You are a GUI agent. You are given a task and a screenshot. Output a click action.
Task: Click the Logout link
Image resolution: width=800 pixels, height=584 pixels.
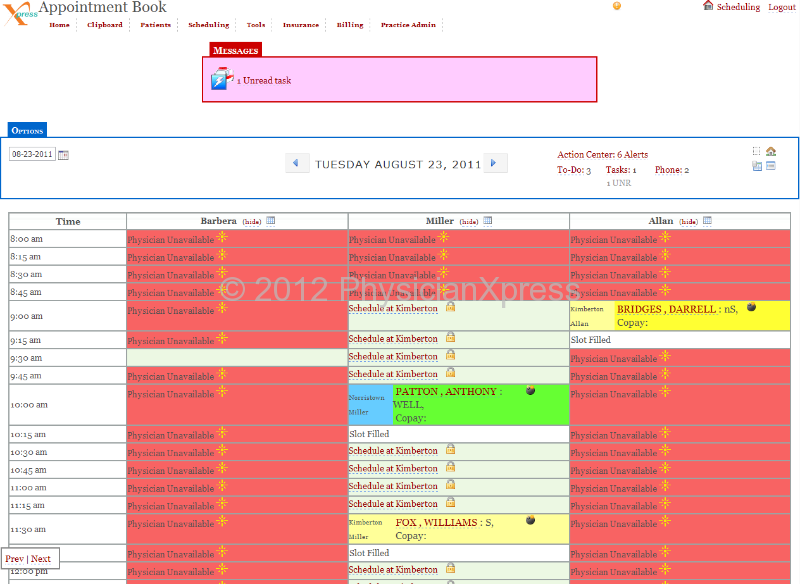782,7
